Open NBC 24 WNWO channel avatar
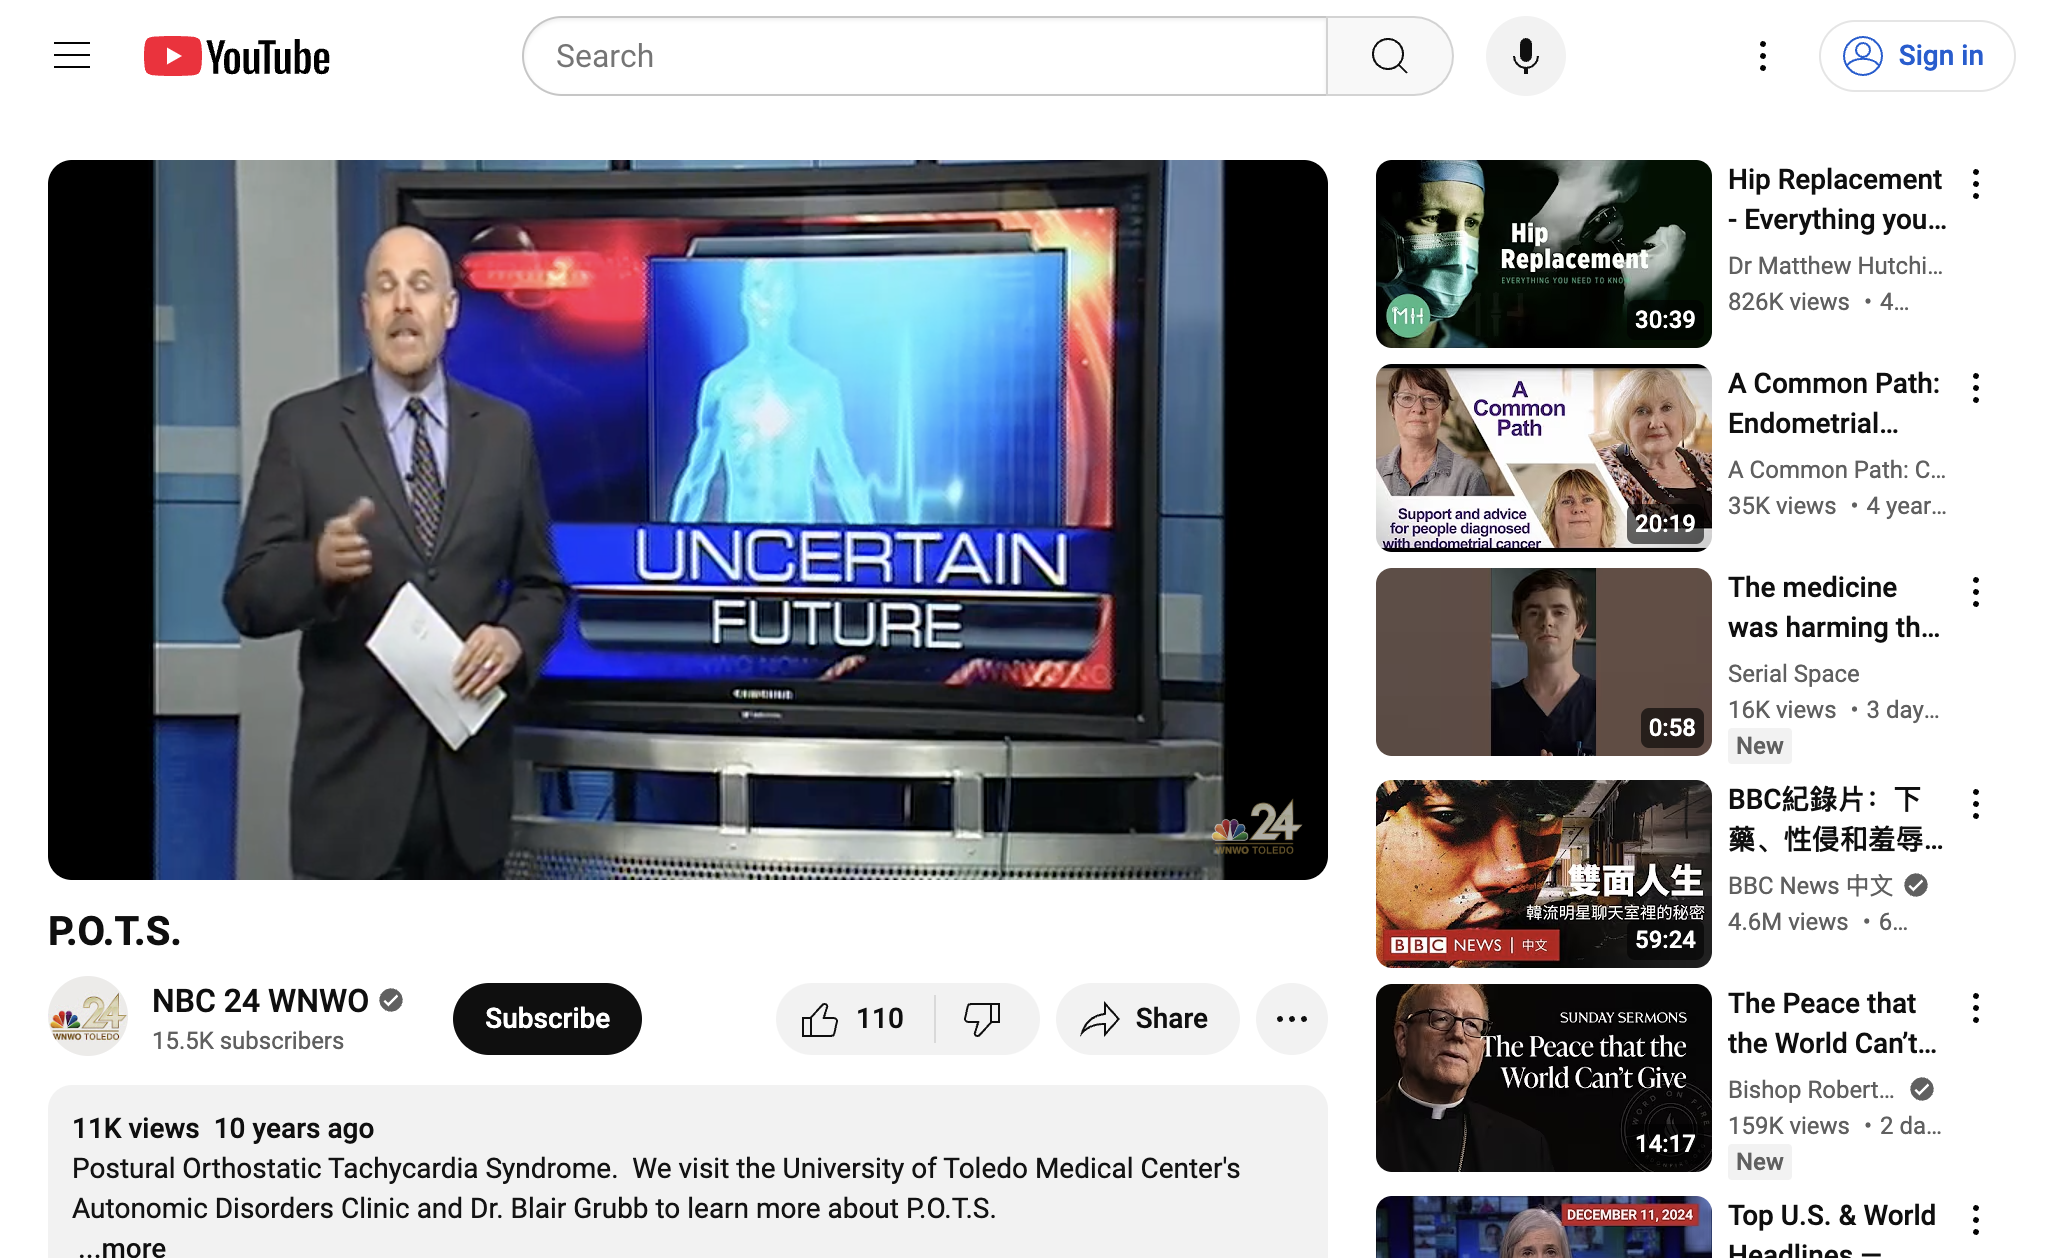Screen dimensions: 2048x1258 coord(88,1017)
